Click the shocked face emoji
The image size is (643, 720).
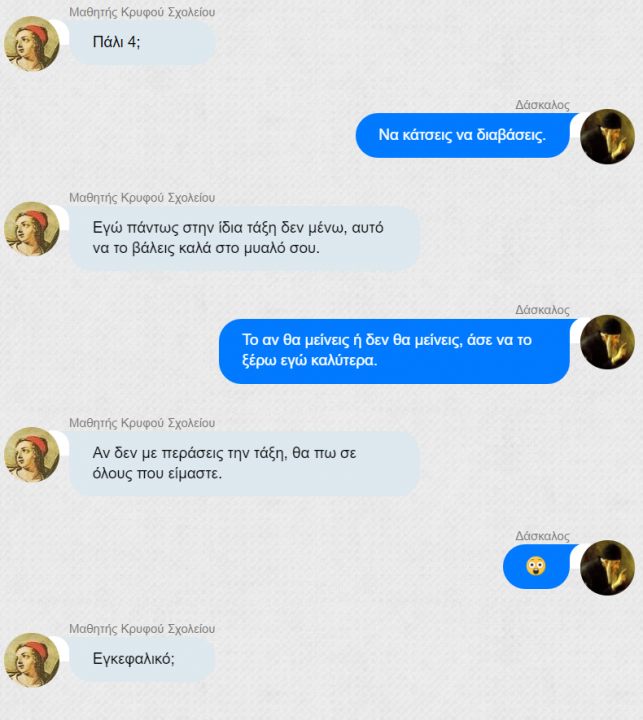[536, 566]
